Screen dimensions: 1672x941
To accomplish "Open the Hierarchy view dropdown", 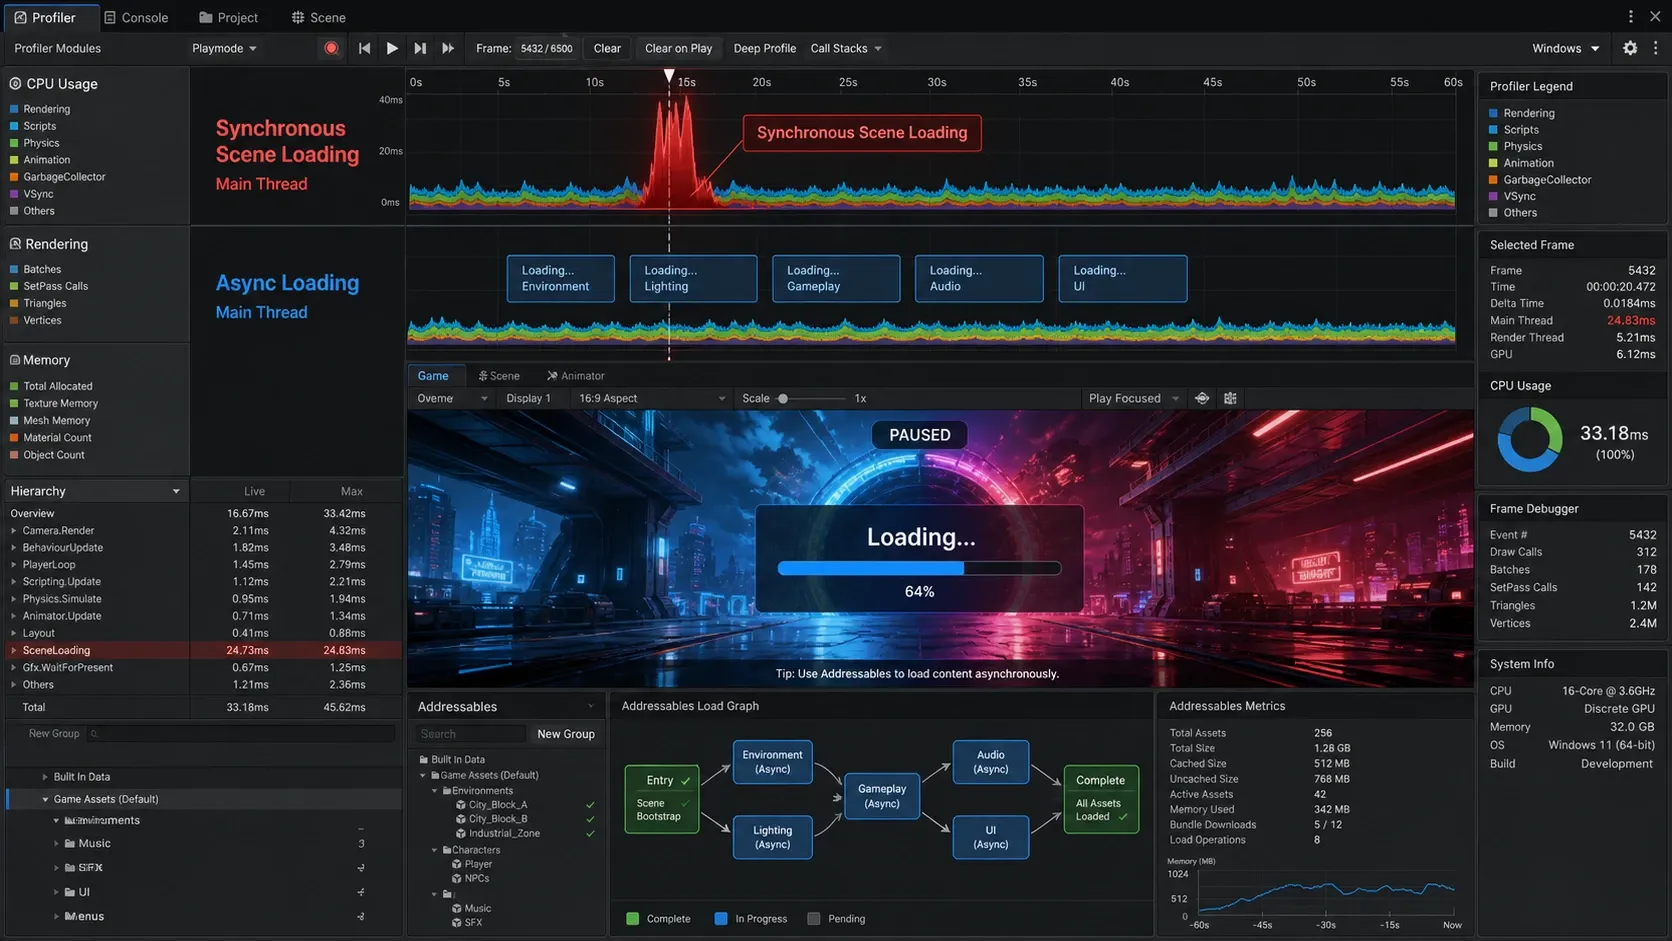I will (x=96, y=491).
